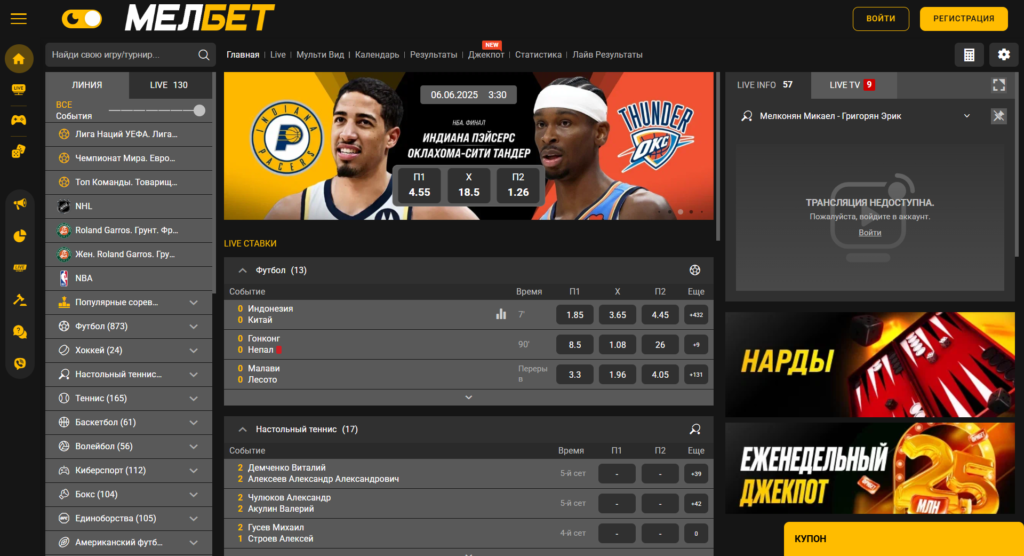Open Результаты in top menu
The width and height of the screenshot is (1024, 556).
(x=434, y=55)
